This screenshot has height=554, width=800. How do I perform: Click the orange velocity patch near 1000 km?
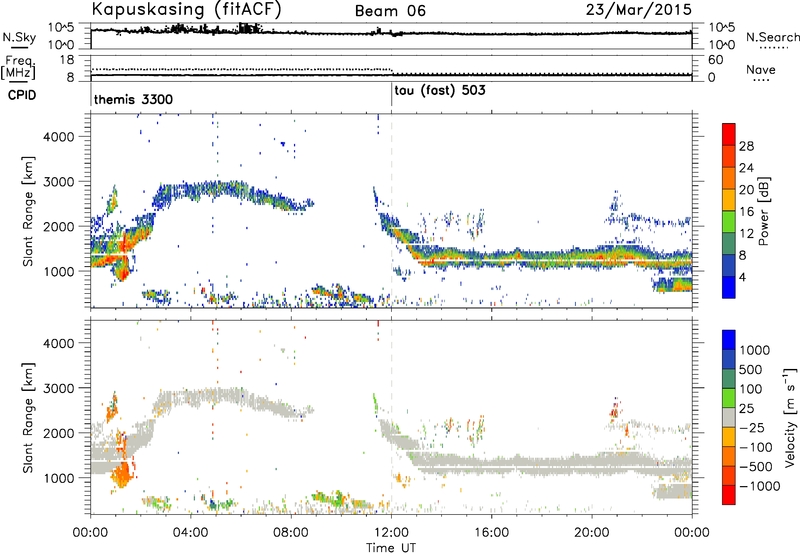(x=122, y=472)
